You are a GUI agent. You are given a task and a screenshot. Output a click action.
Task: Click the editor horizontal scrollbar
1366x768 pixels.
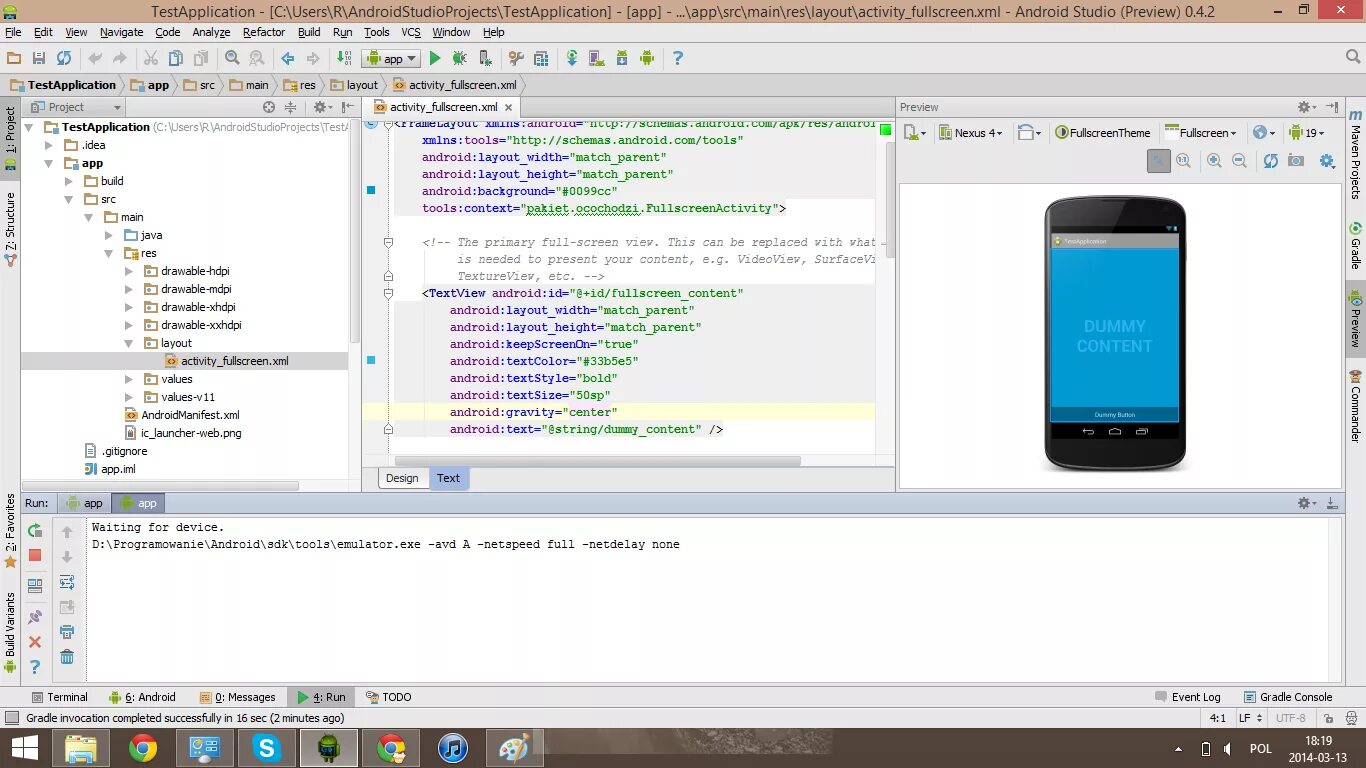tap(598, 461)
